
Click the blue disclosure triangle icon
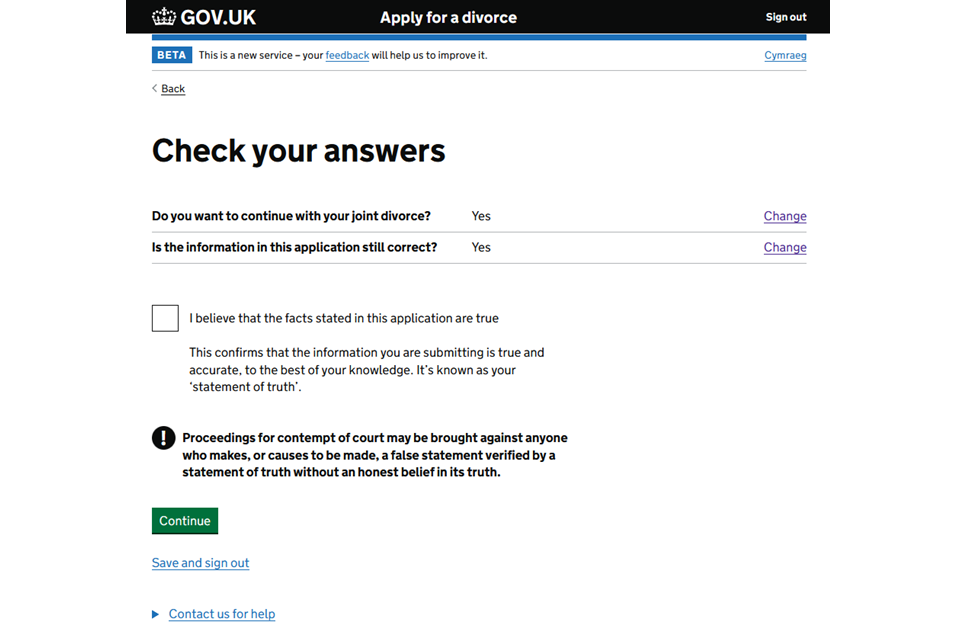155,613
